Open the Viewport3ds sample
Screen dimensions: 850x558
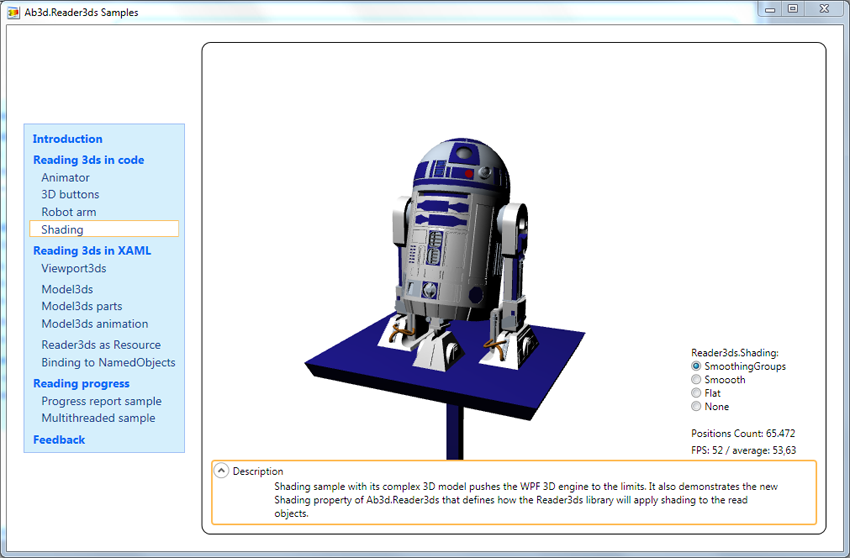pos(73,269)
